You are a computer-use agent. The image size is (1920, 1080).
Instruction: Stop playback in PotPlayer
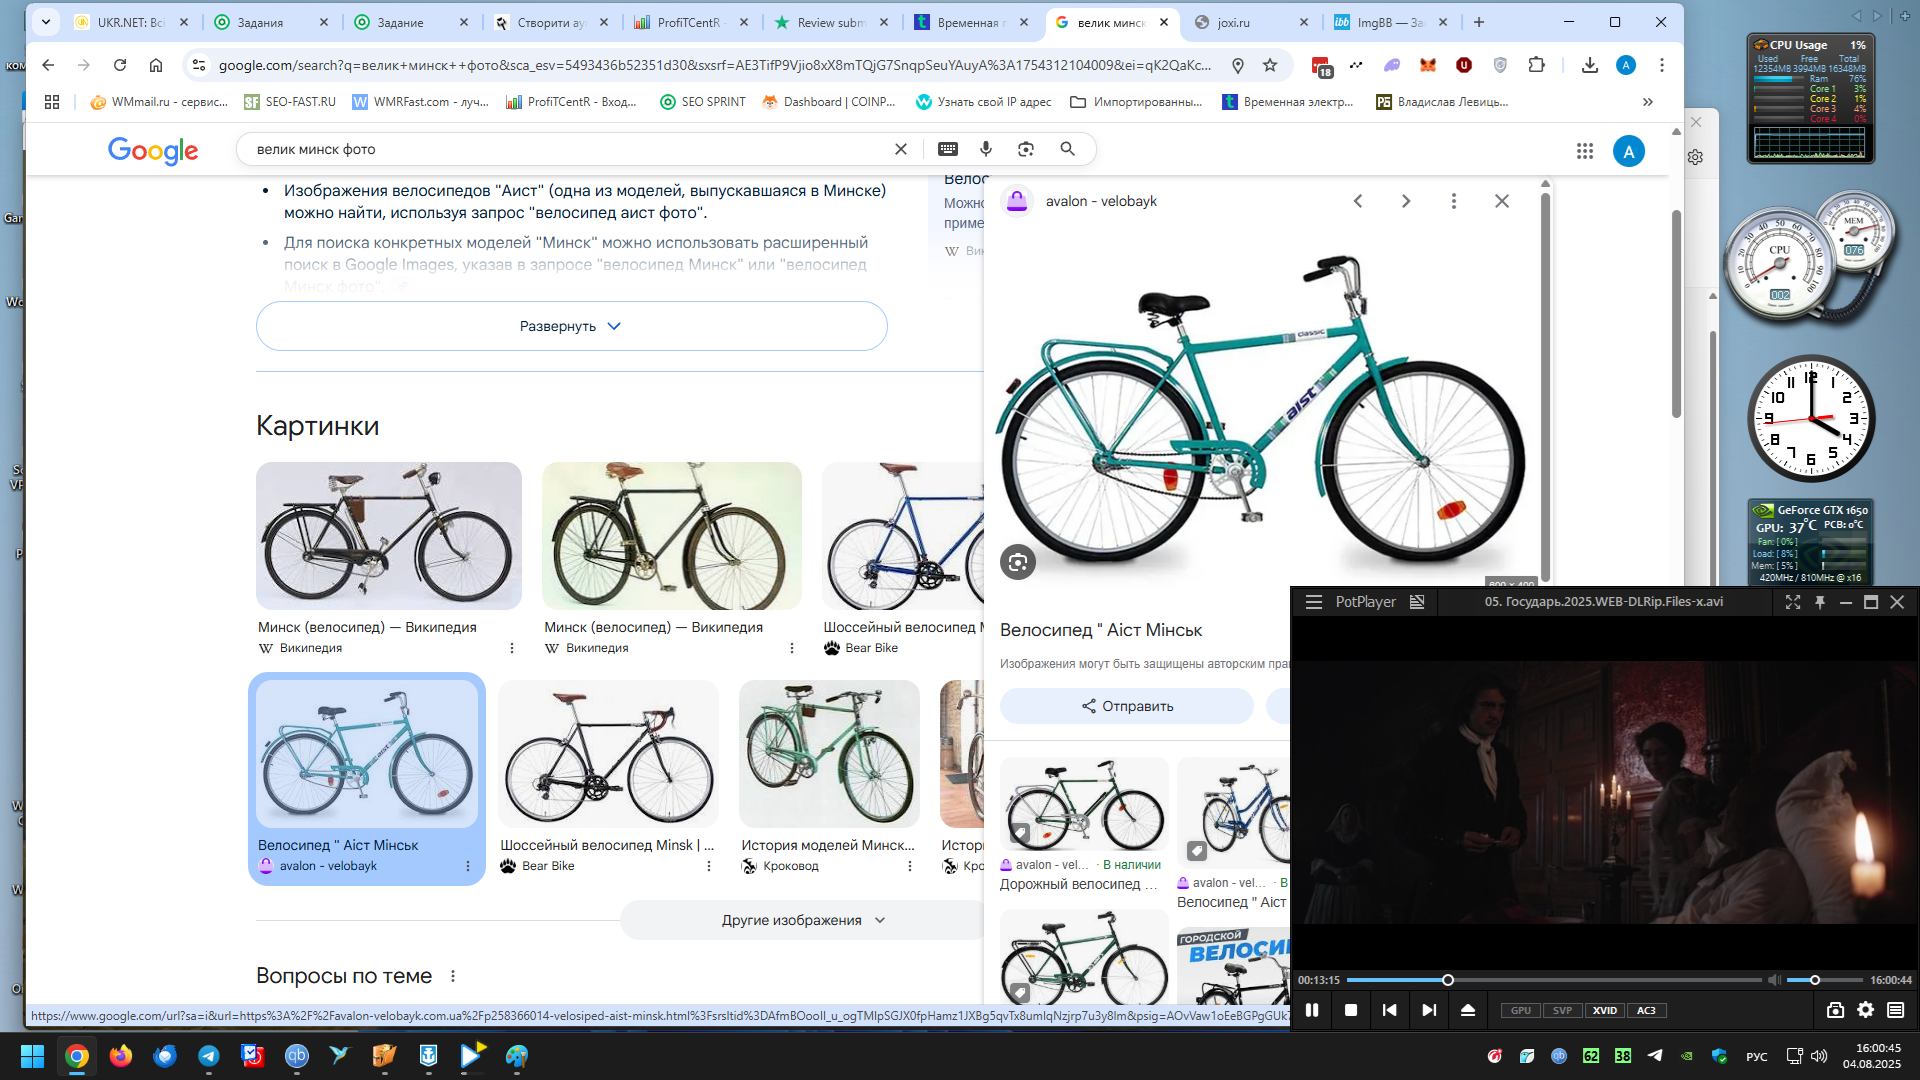[x=1351, y=1010]
